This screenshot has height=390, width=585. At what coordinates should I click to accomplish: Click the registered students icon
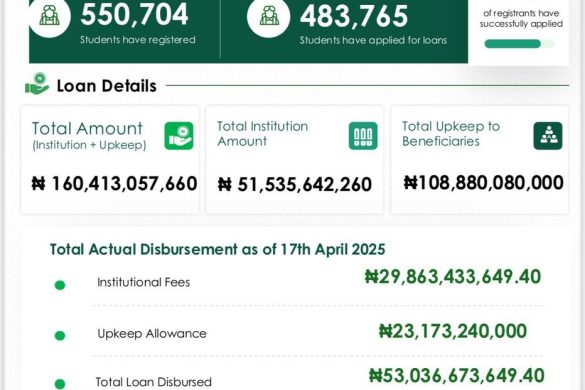(x=50, y=16)
